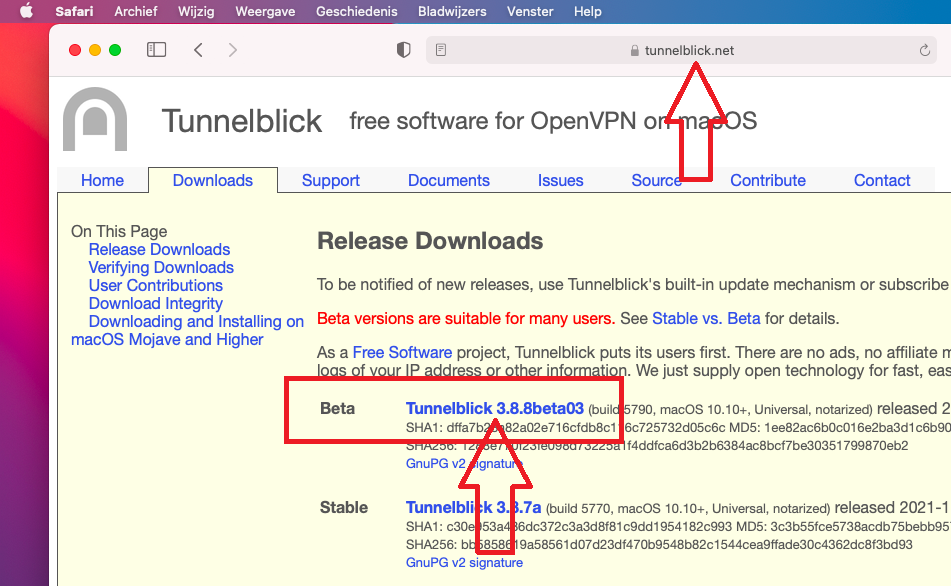Click the address bar lock icon
The image size is (951, 586).
tap(634, 50)
